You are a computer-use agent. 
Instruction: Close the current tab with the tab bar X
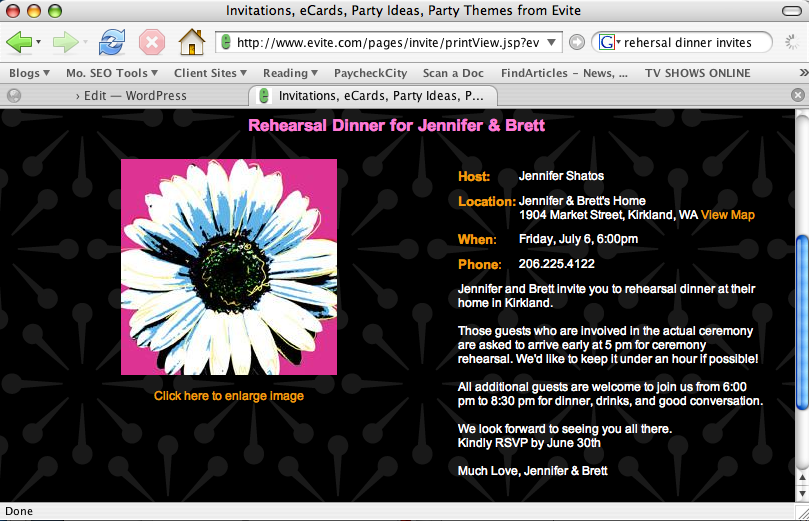coord(797,95)
